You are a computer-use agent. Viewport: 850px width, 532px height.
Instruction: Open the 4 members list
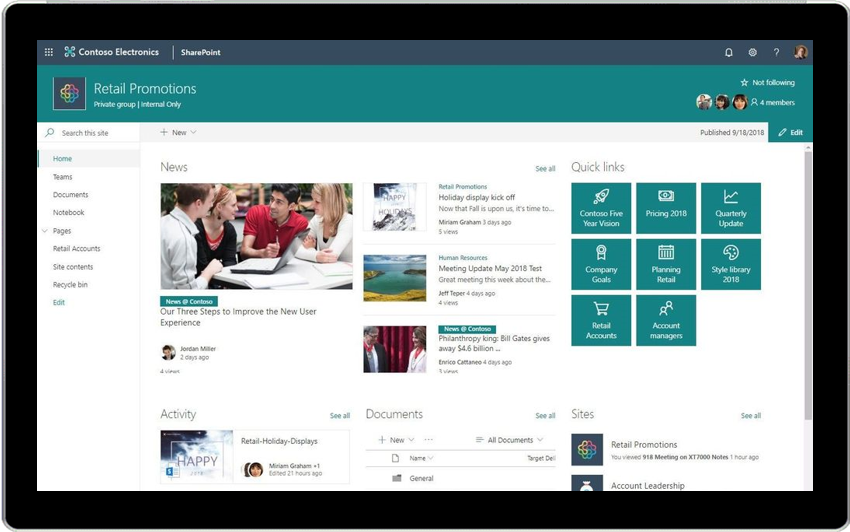point(773,102)
